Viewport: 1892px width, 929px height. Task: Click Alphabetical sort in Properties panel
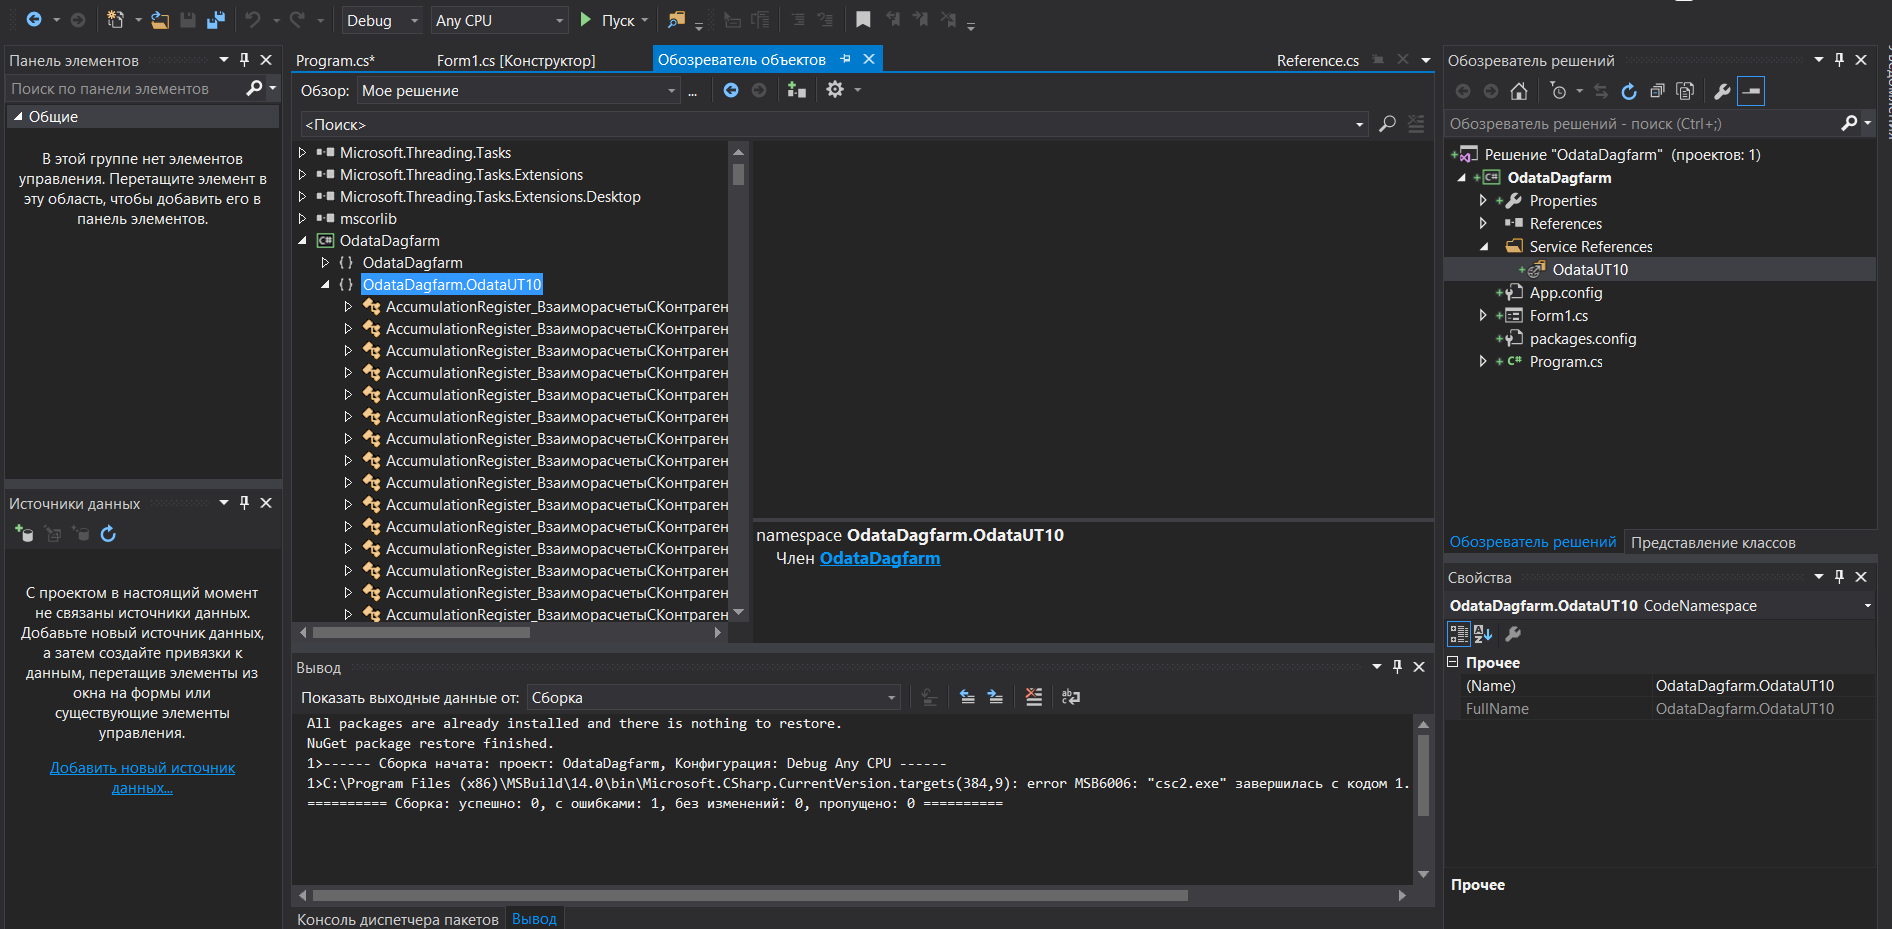pos(1483,634)
